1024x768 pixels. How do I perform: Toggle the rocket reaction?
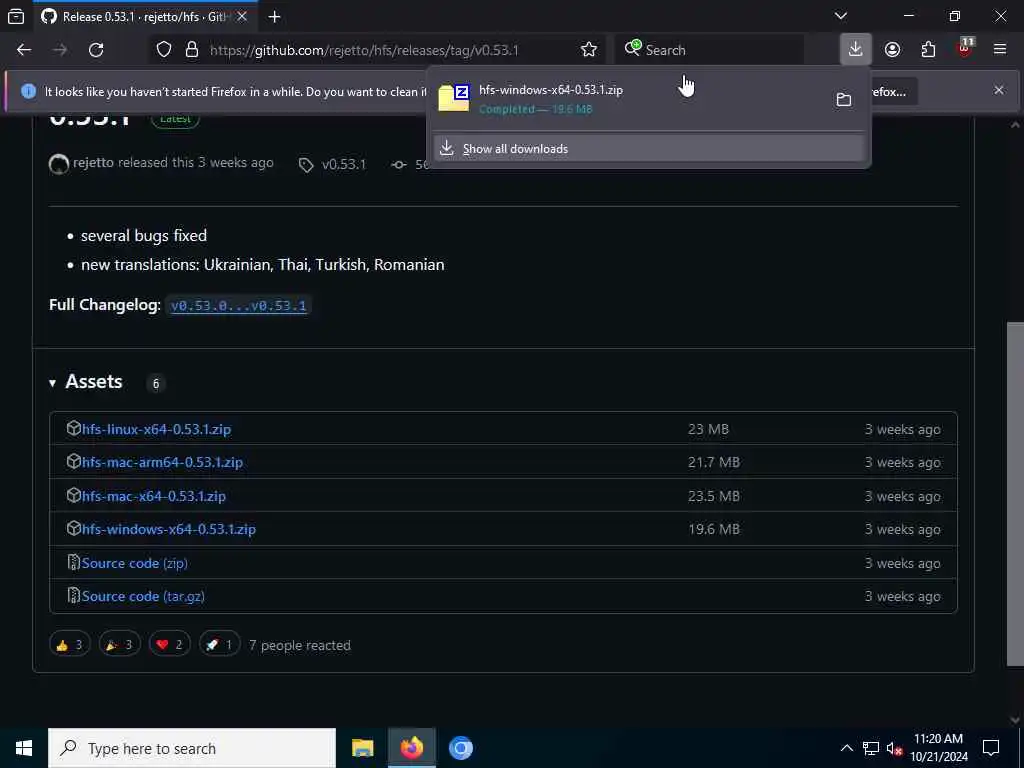tap(219, 645)
